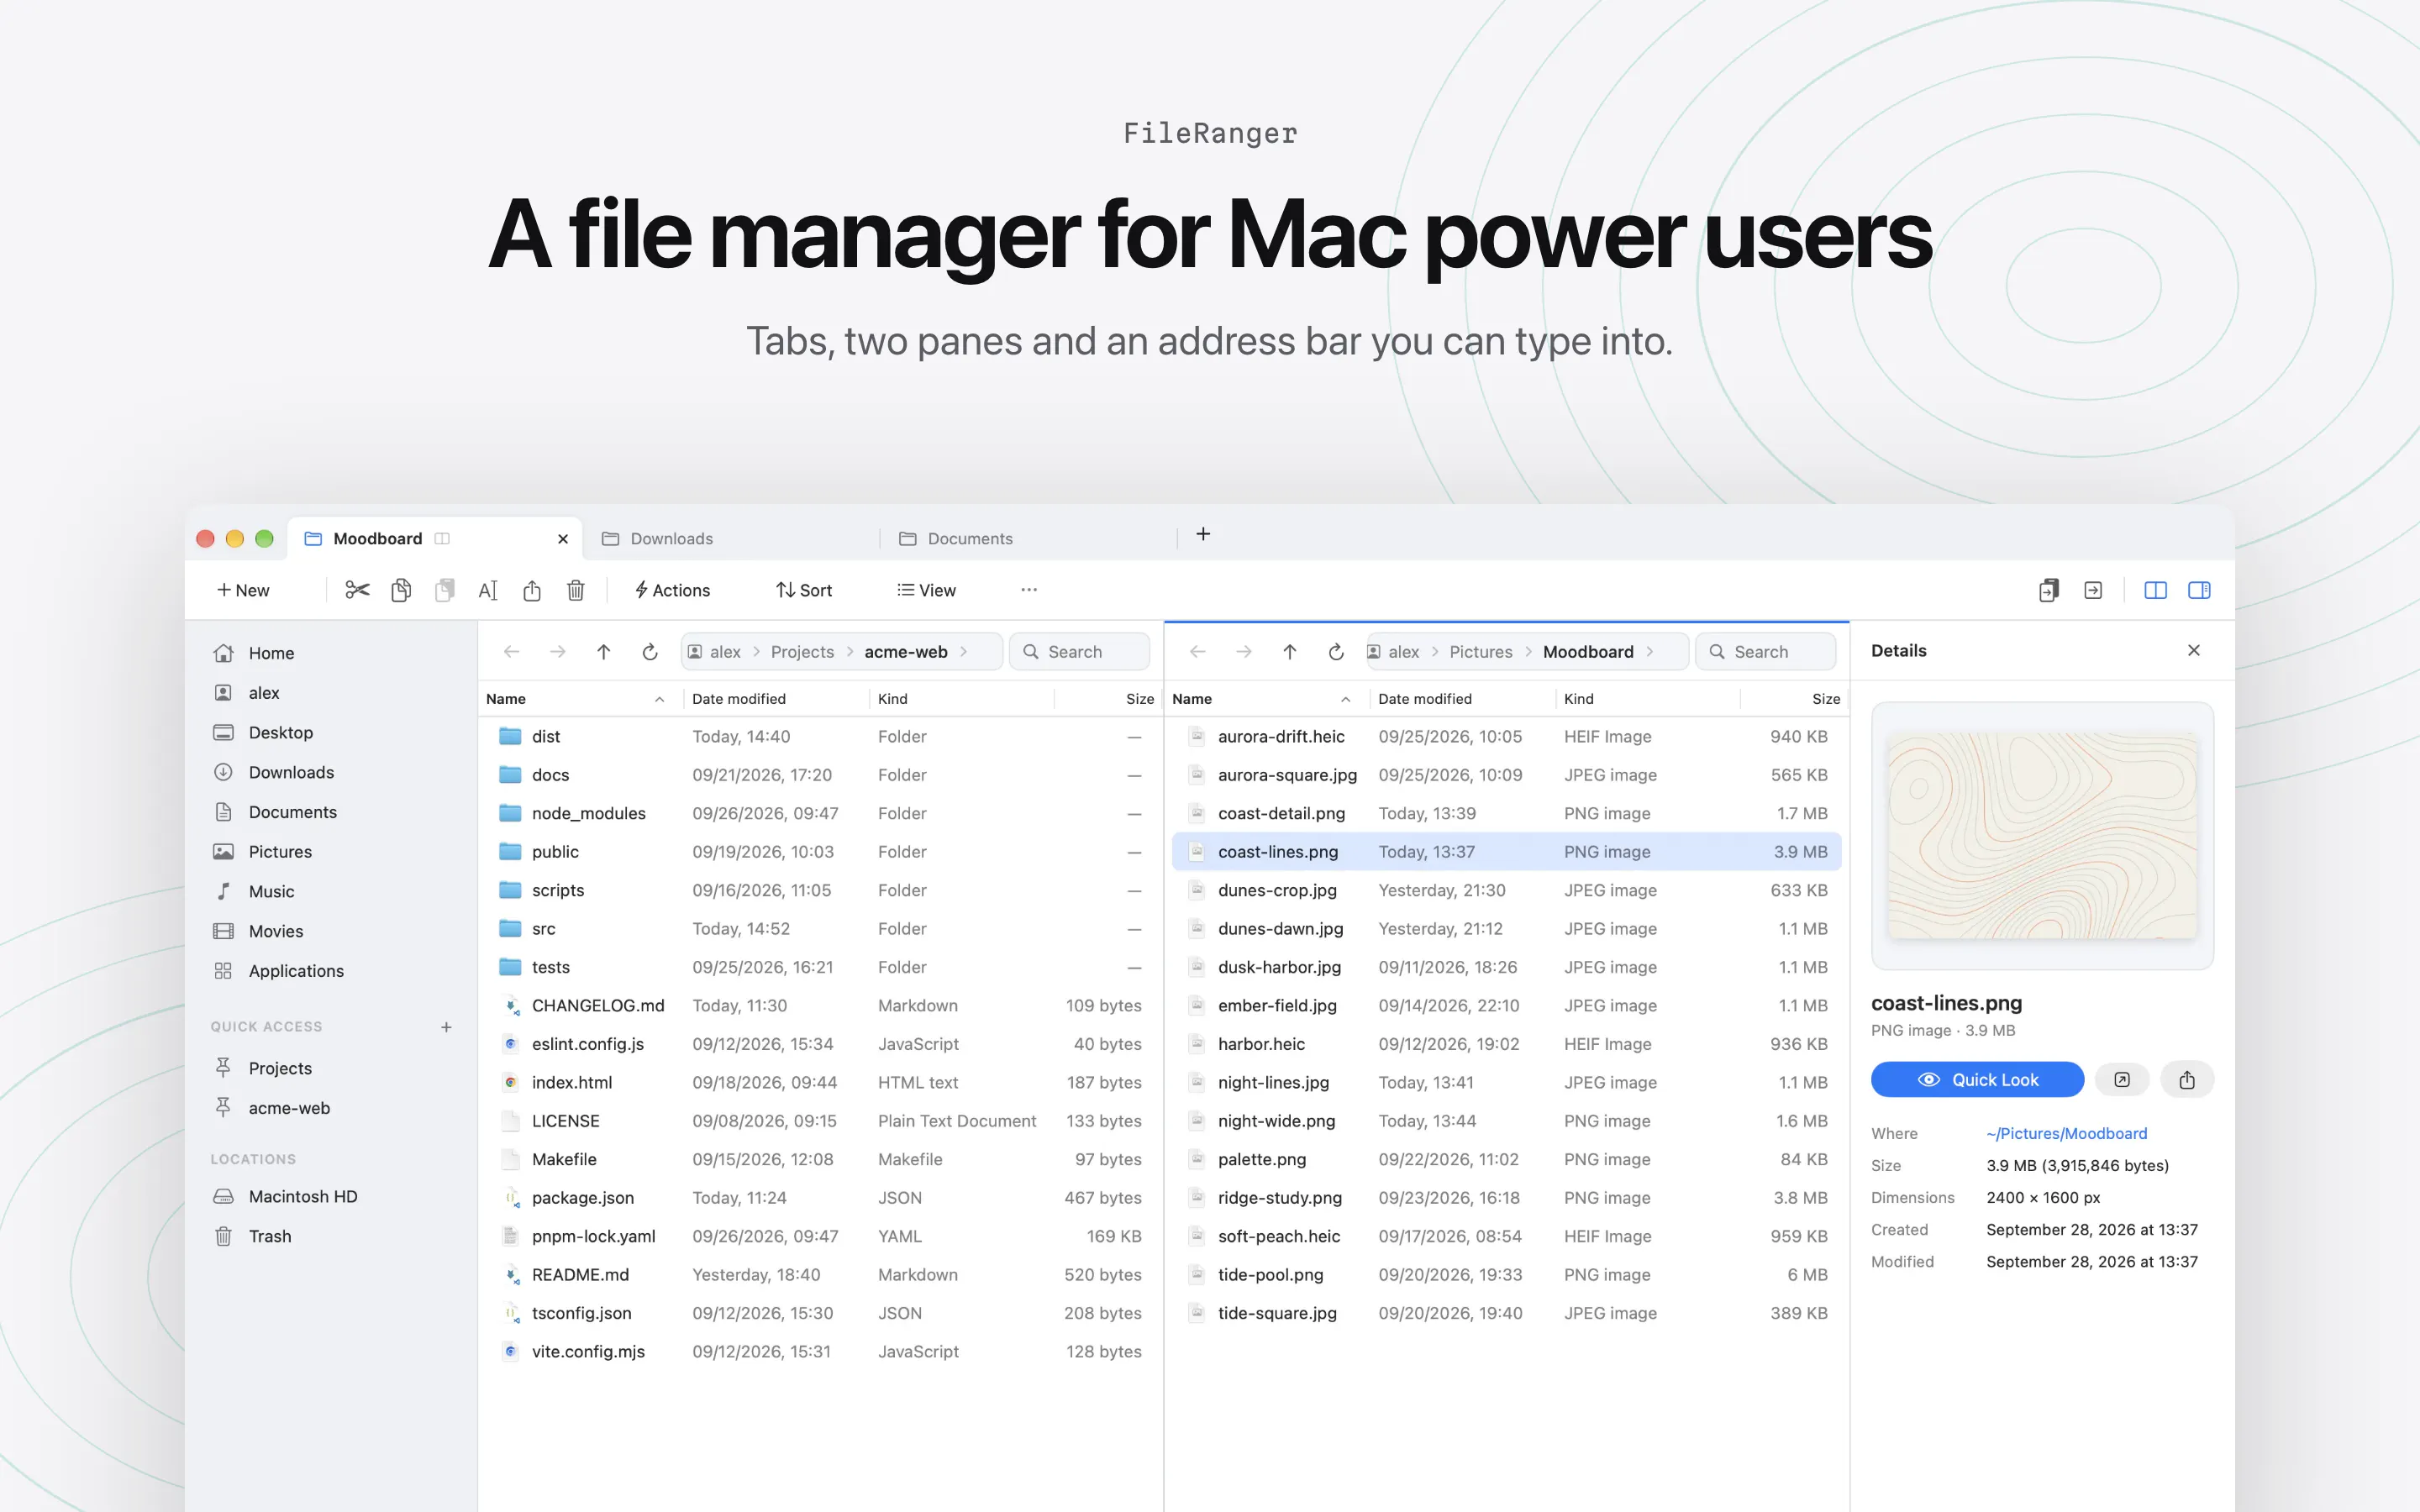Click Pictures in right address bar
The height and width of the screenshot is (1512, 2420).
point(1481,652)
